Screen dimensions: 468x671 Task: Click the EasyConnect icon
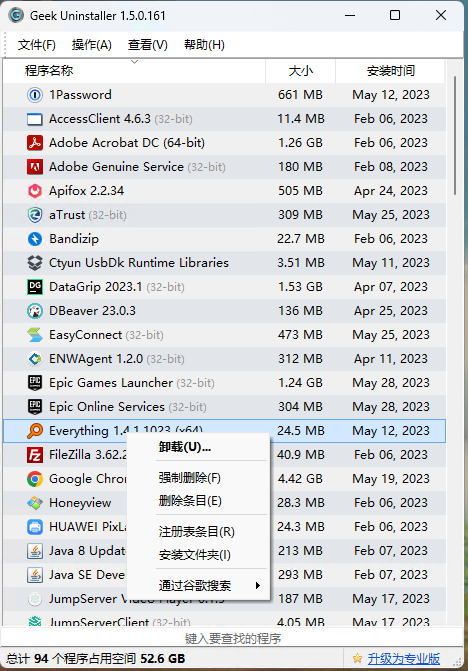coord(35,335)
